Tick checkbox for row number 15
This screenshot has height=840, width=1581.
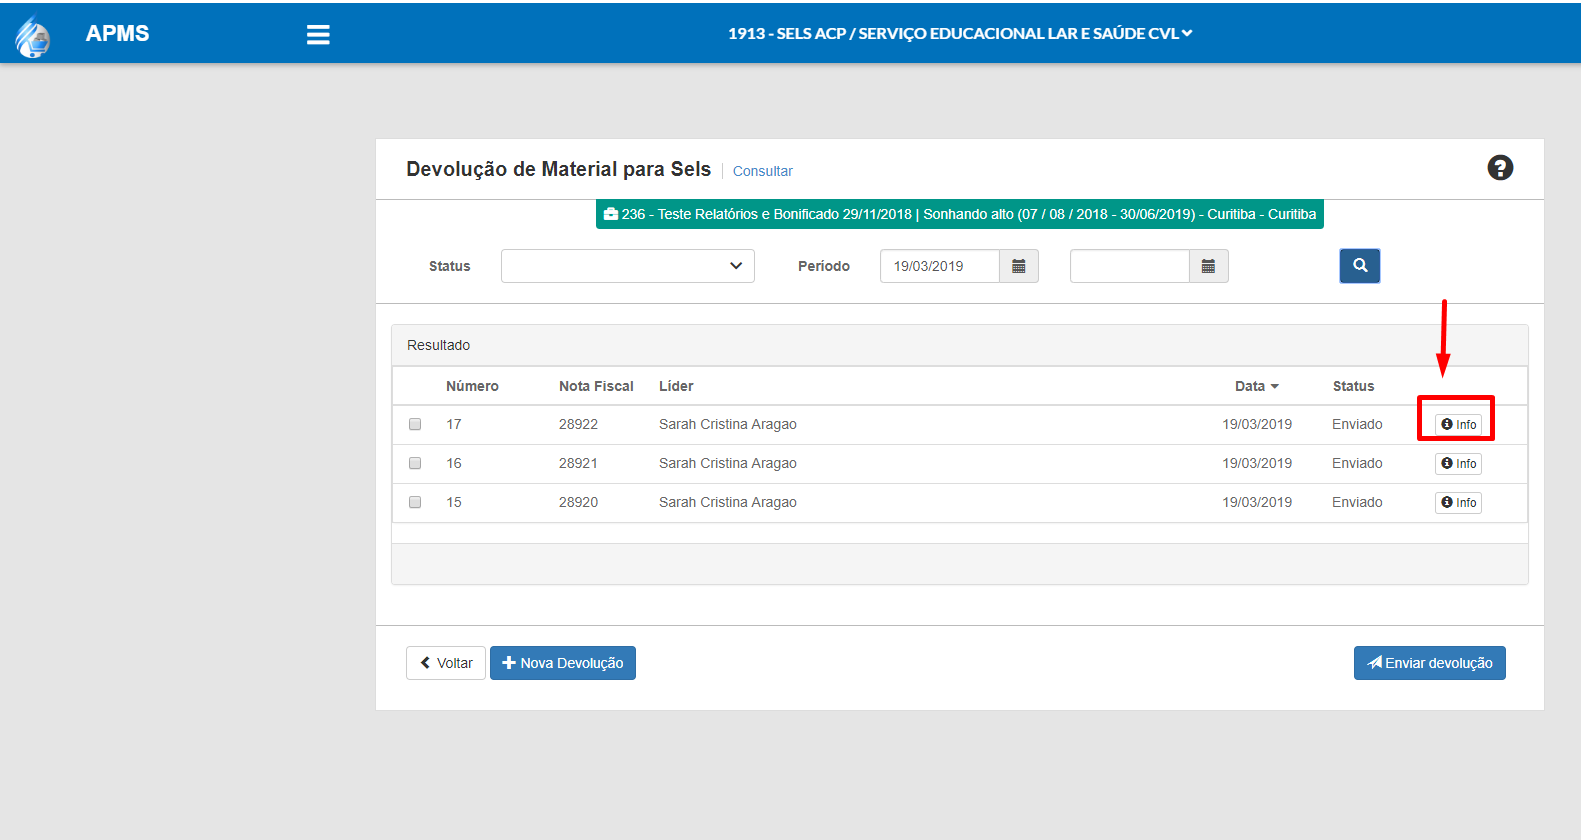(415, 502)
